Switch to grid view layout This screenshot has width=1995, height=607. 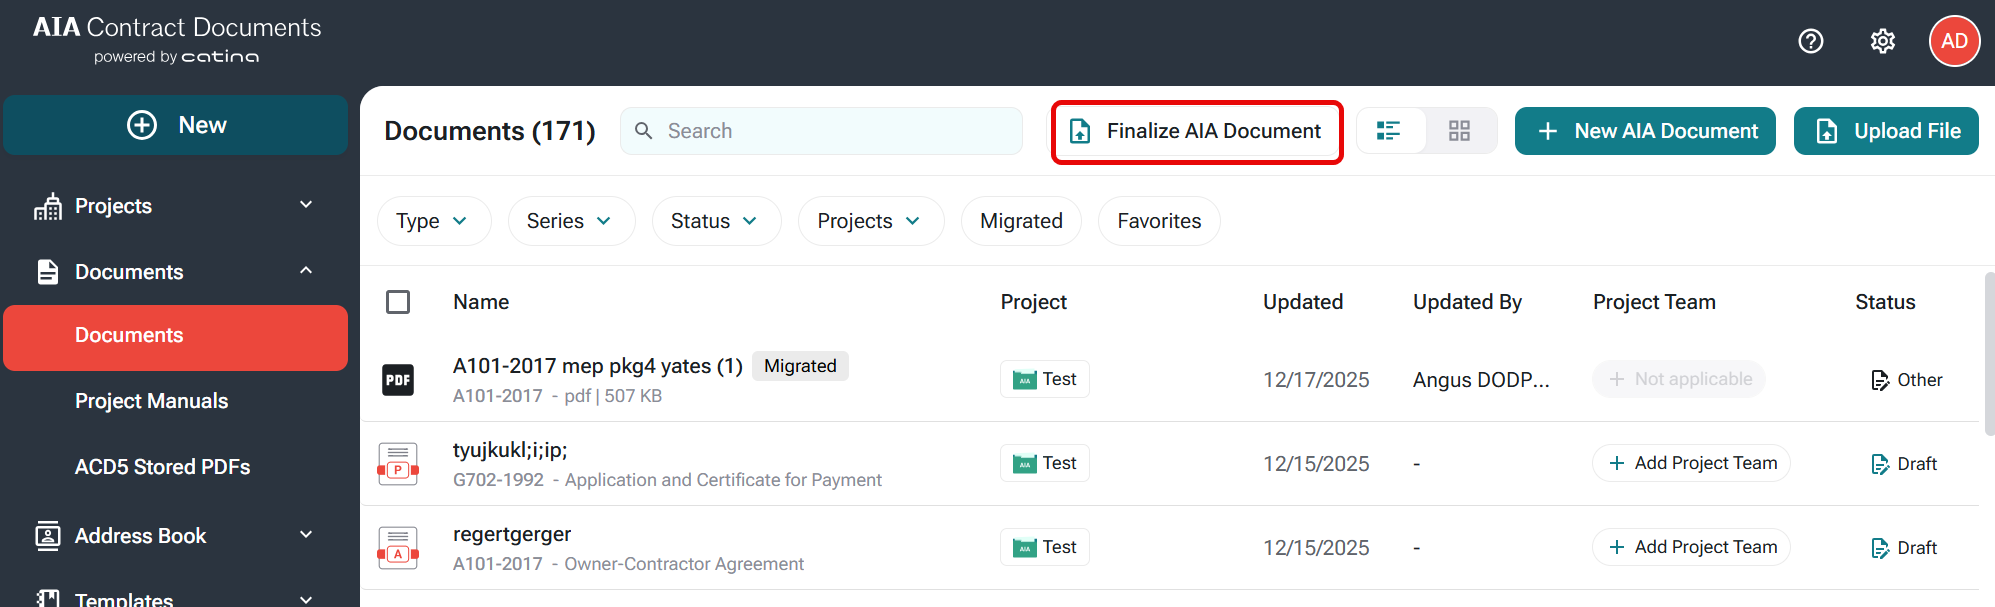(x=1459, y=131)
